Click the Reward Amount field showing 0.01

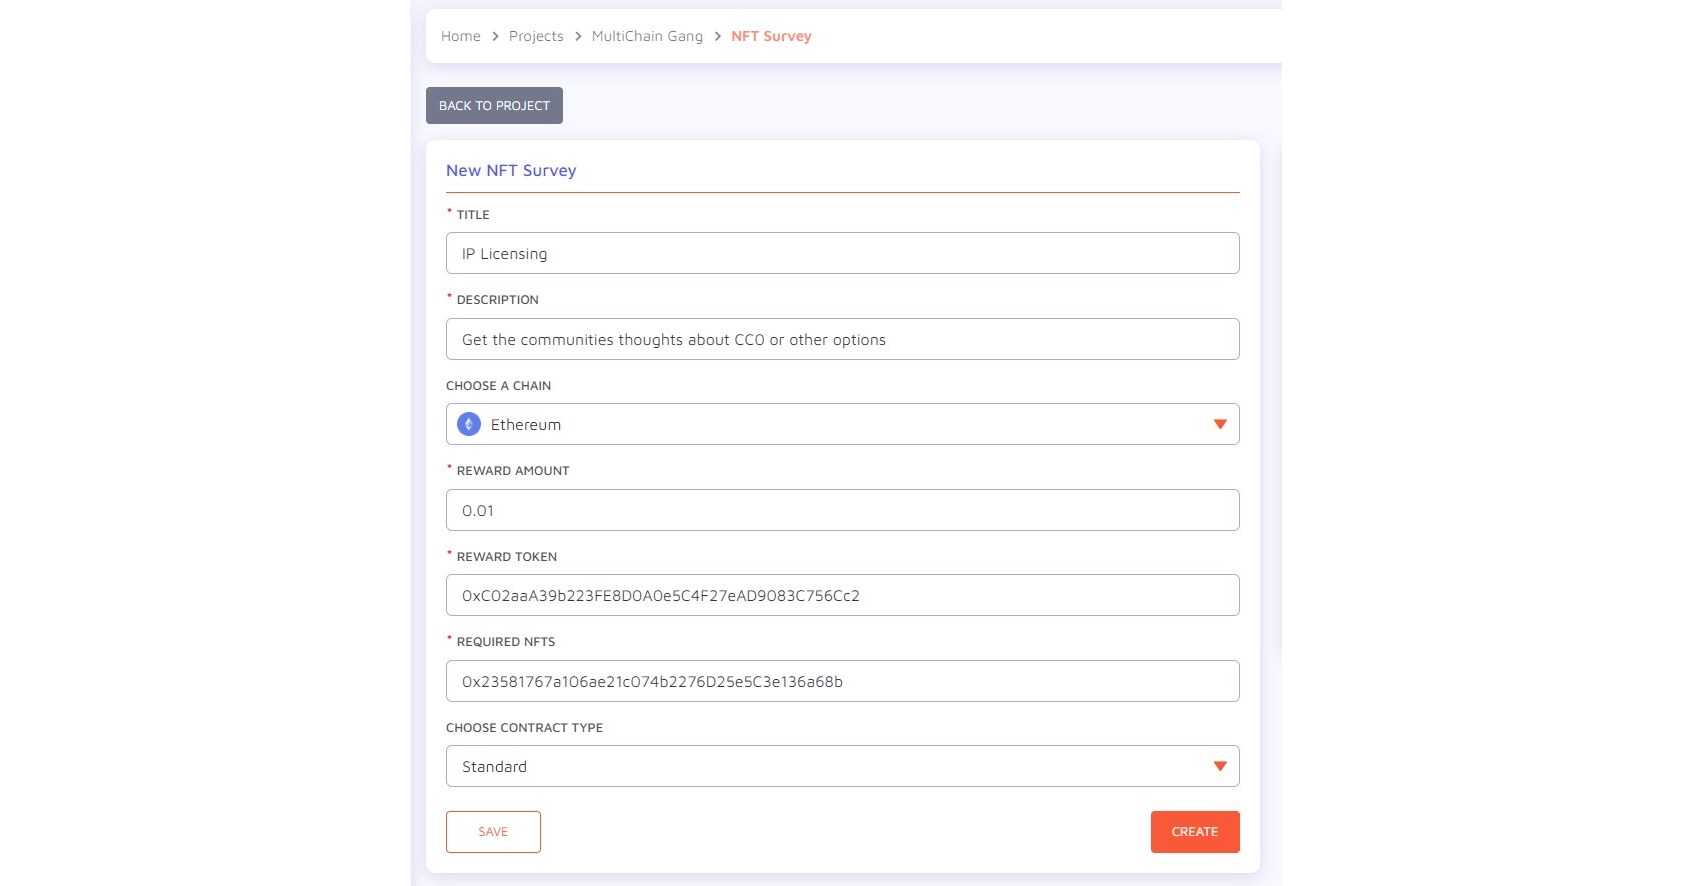coord(842,510)
